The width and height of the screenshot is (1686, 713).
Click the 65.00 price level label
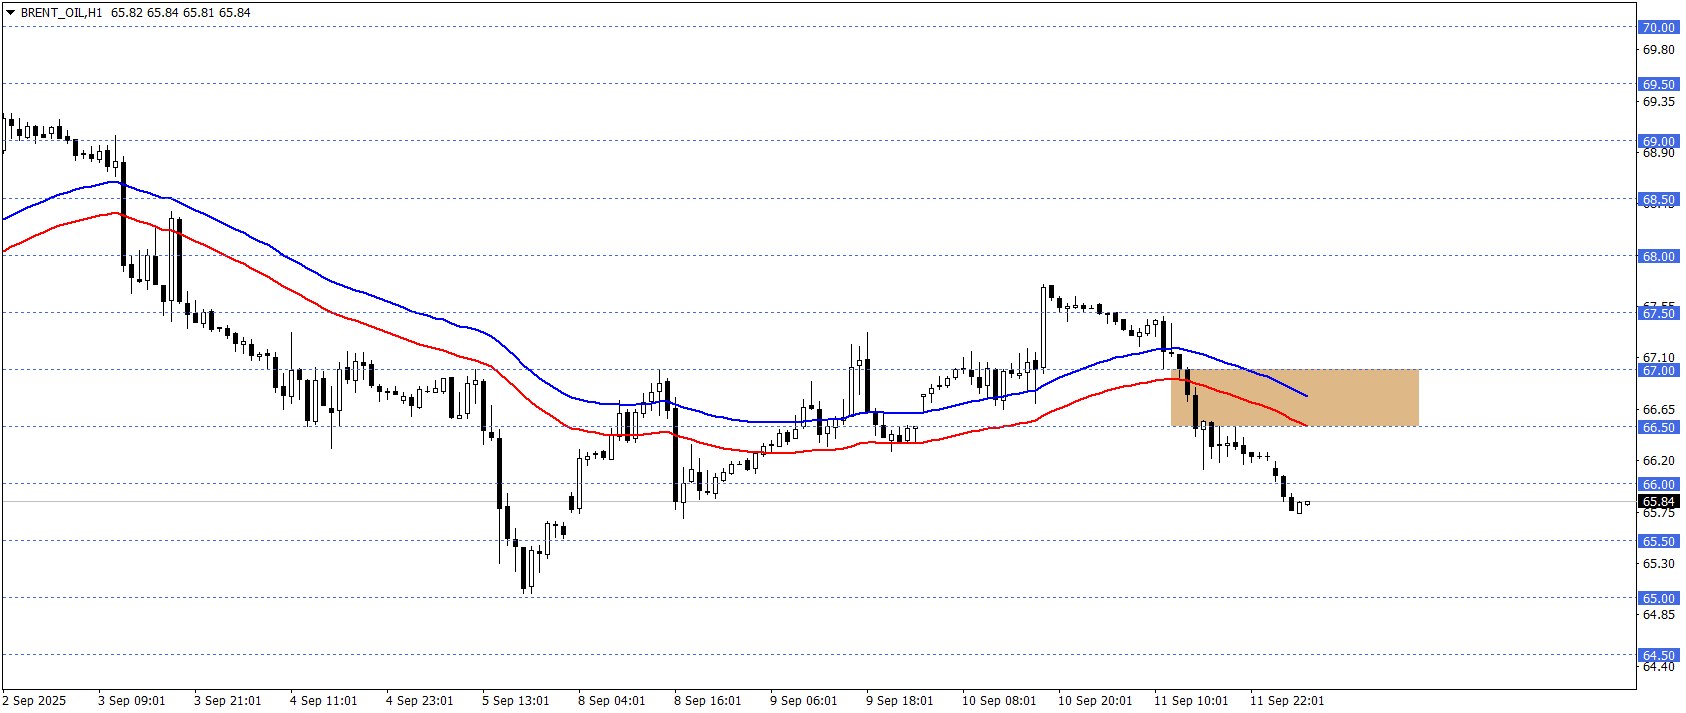pos(1658,598)
